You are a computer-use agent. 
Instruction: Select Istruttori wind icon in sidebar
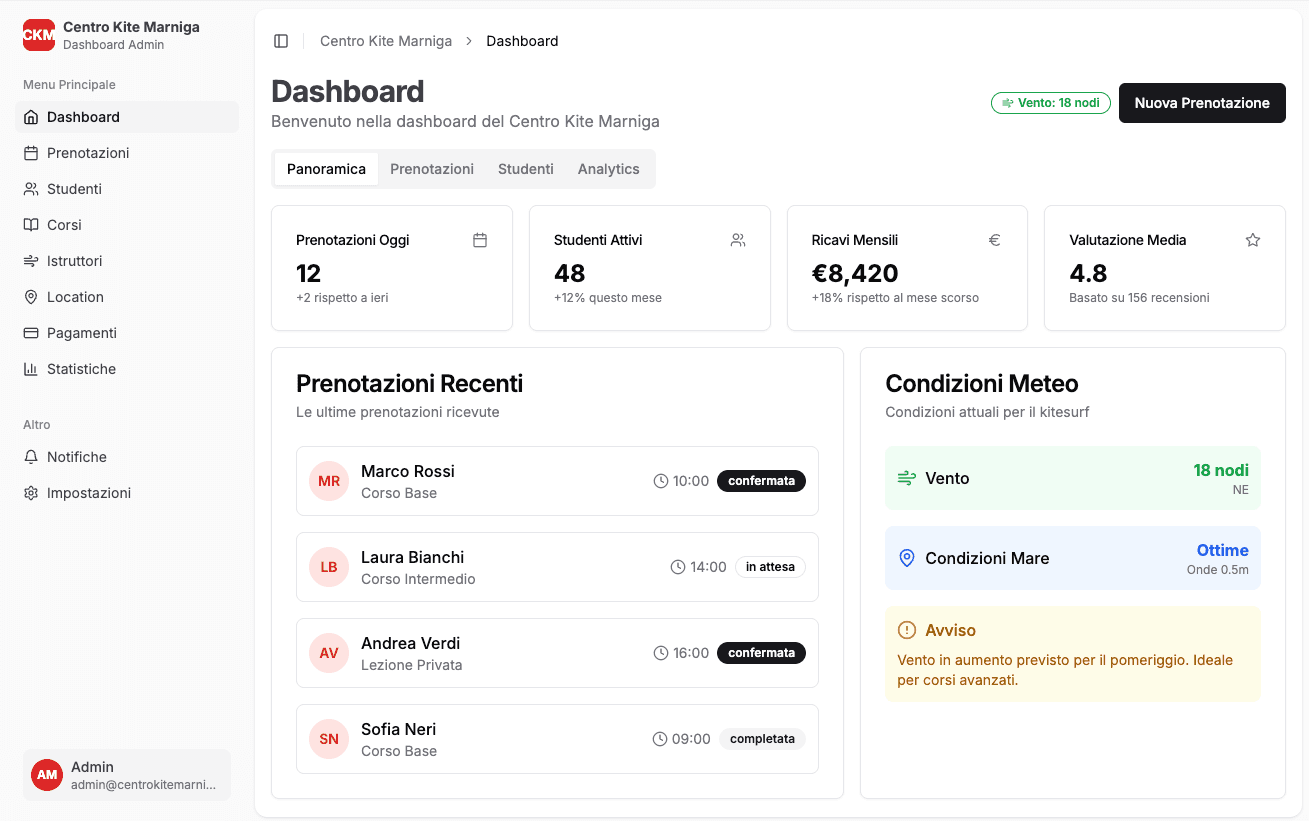[31, 261]
